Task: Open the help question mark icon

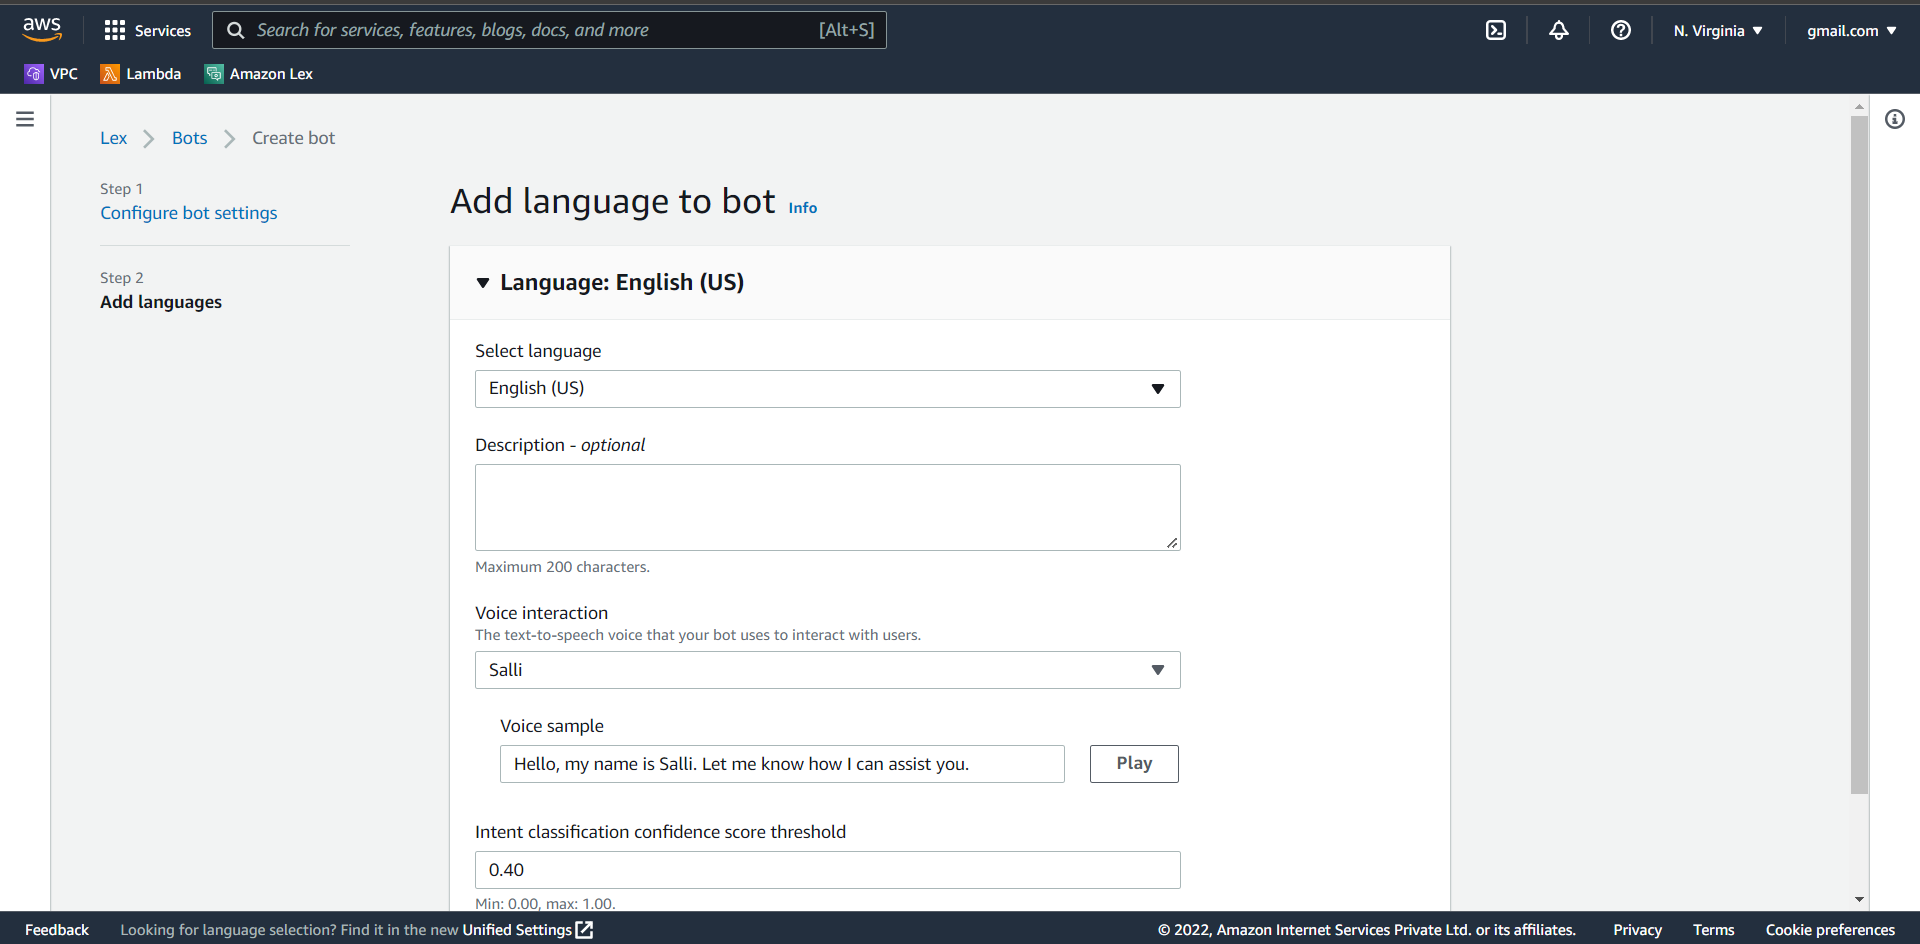Action: point(1620,30)
